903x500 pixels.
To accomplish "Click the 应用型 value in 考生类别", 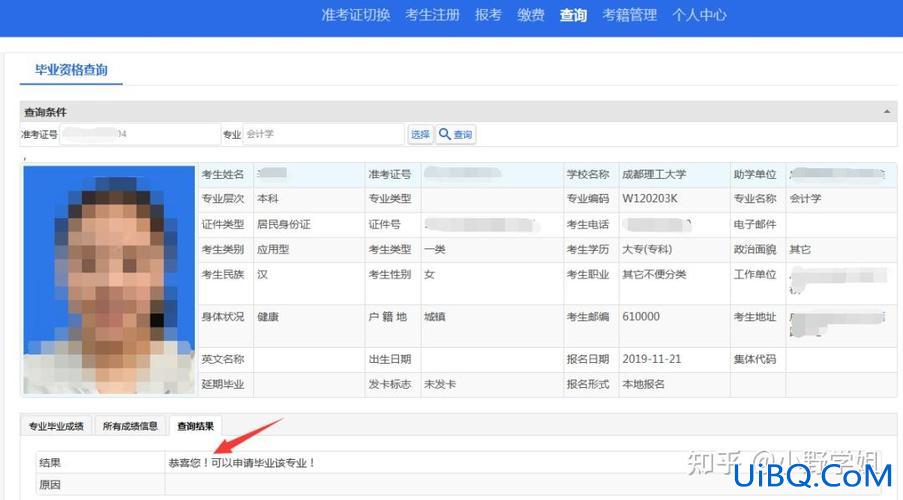I will tap(273, 249).
